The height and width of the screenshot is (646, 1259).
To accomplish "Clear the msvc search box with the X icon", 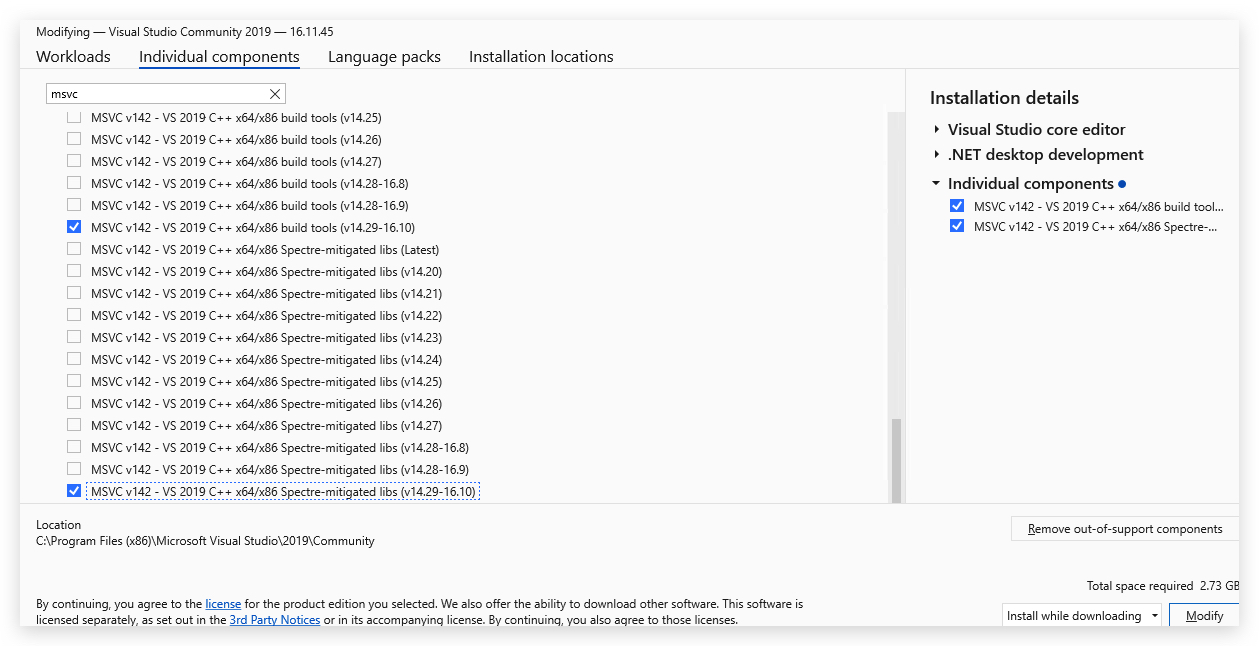I will click(x=275, y=94).
